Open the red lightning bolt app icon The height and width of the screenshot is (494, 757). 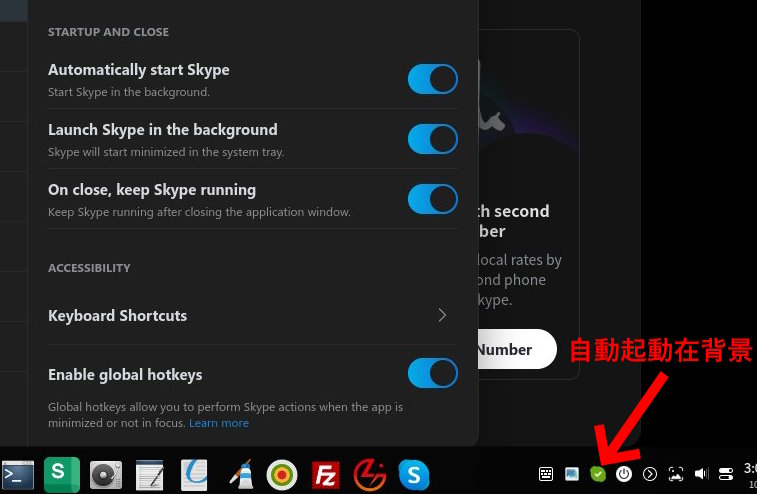click(x=370, y=475)
